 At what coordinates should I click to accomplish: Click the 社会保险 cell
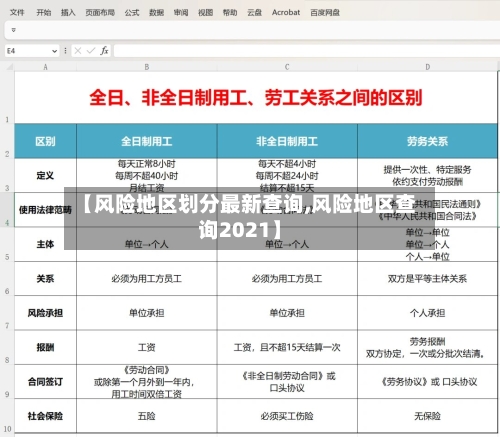click(46, 416)
